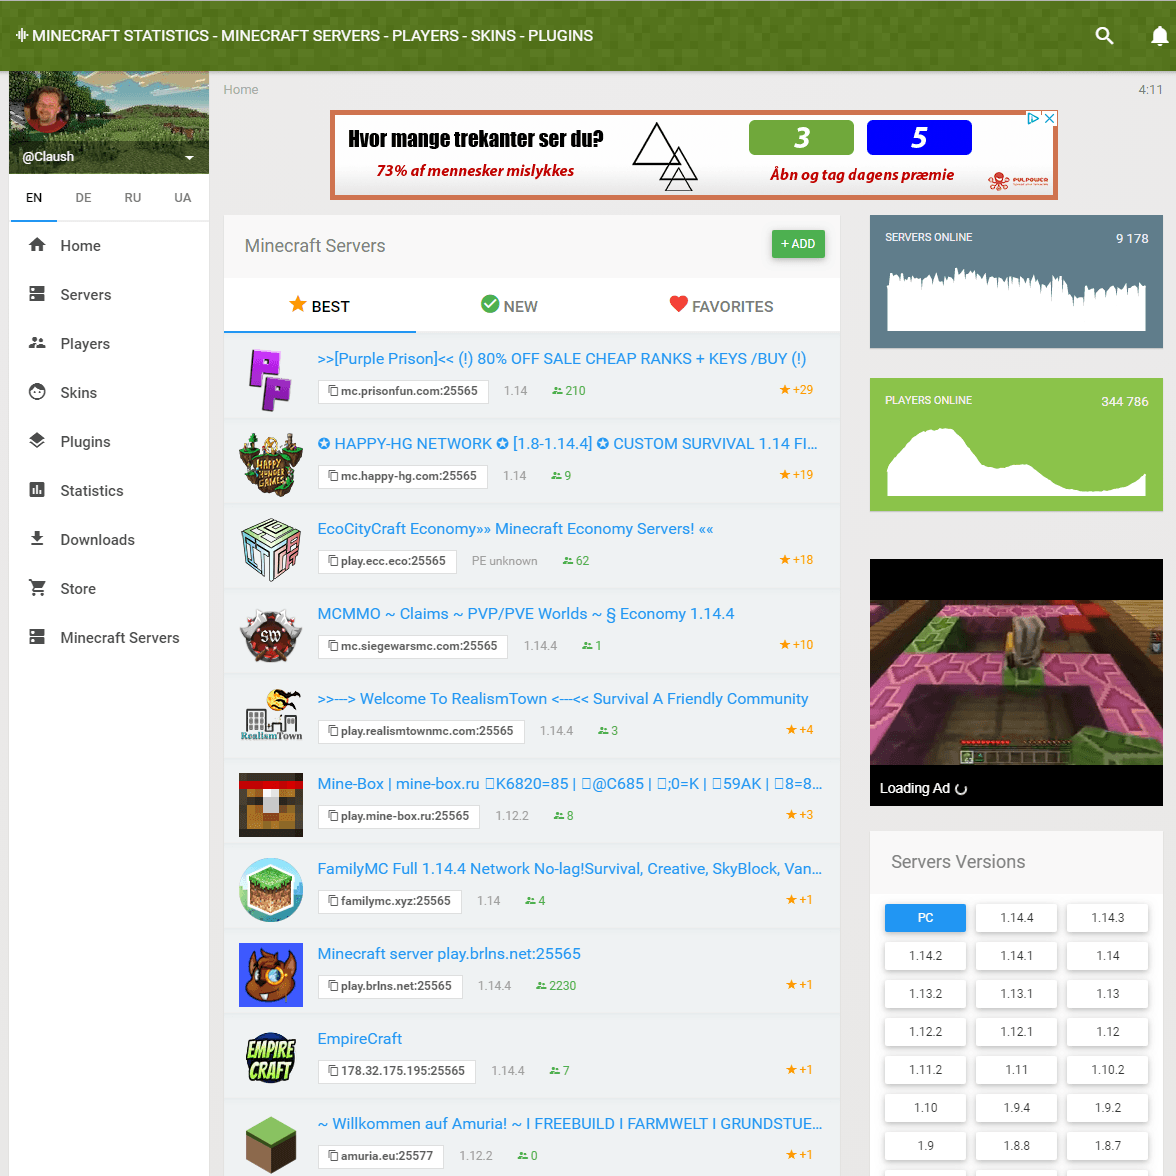The height and width of the screenshot is (1176, 1176).
Task: Switch to the NEW tab
Action: point(509,305)
